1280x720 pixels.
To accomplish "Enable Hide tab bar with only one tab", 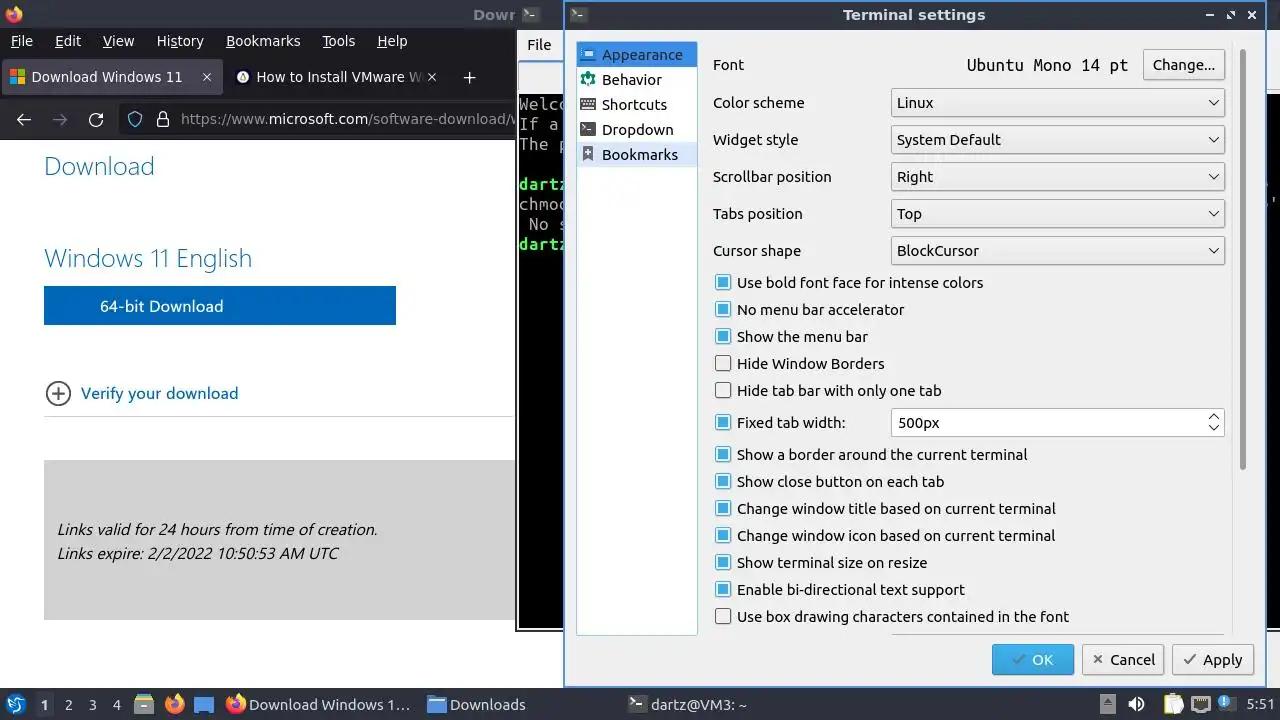I will (x=723, y=391).
